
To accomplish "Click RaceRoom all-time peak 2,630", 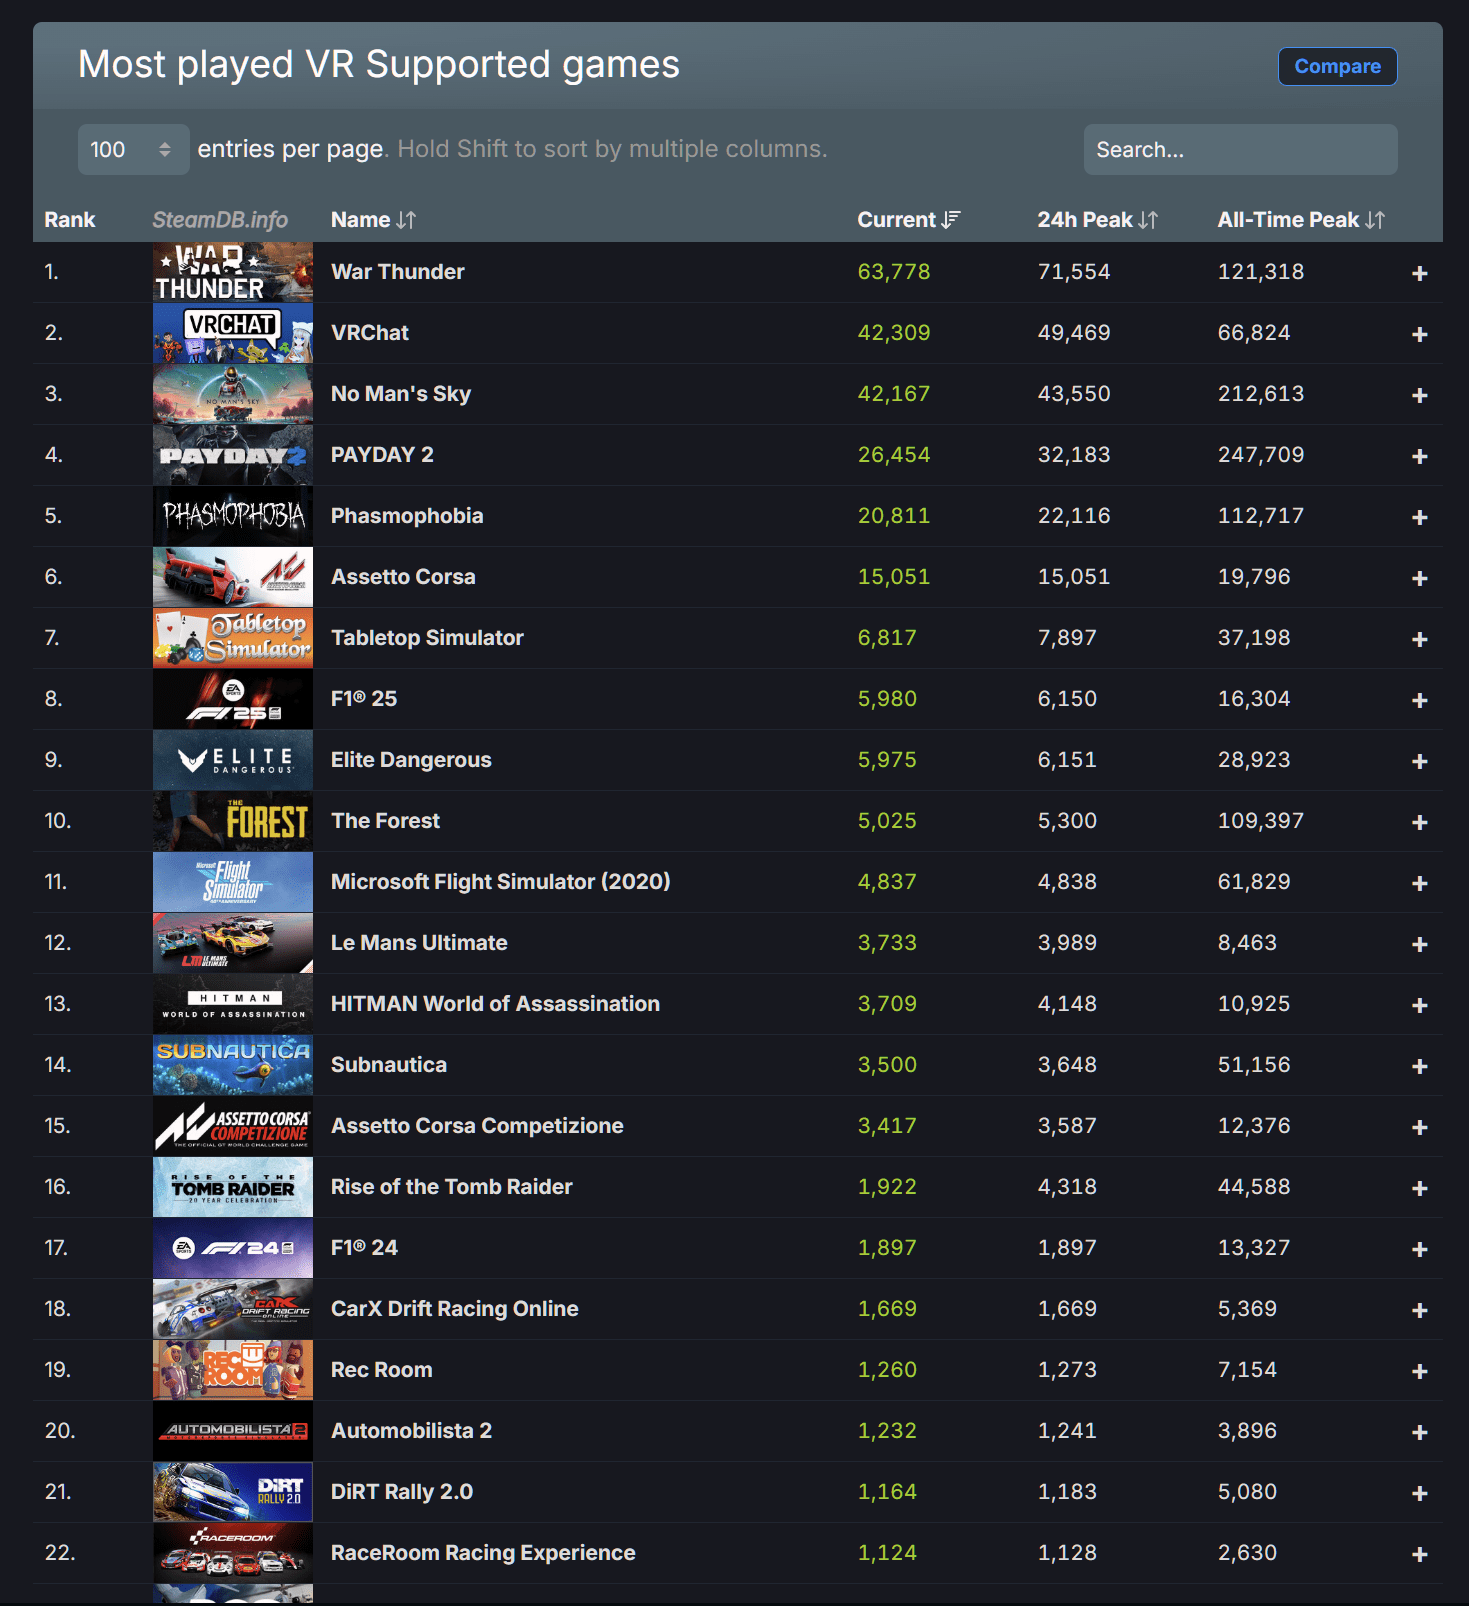I will tap(1247, 1553).
